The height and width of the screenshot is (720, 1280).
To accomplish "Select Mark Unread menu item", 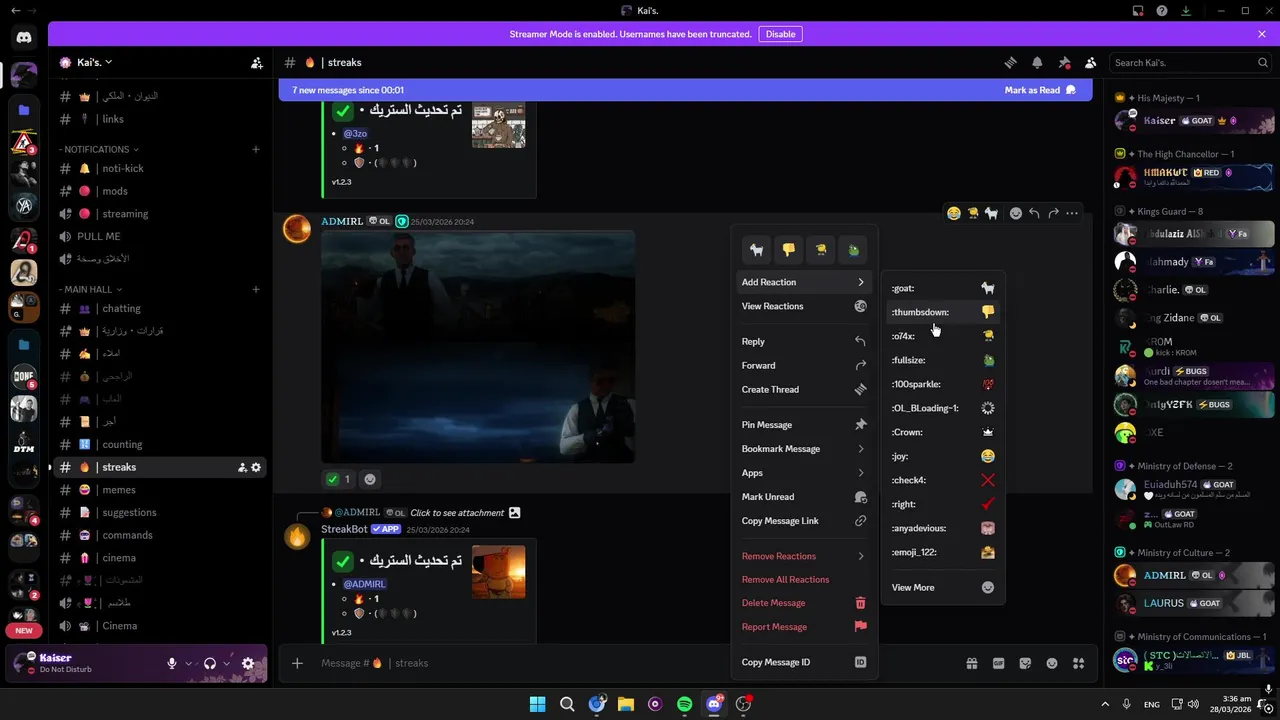I will 804,497.
